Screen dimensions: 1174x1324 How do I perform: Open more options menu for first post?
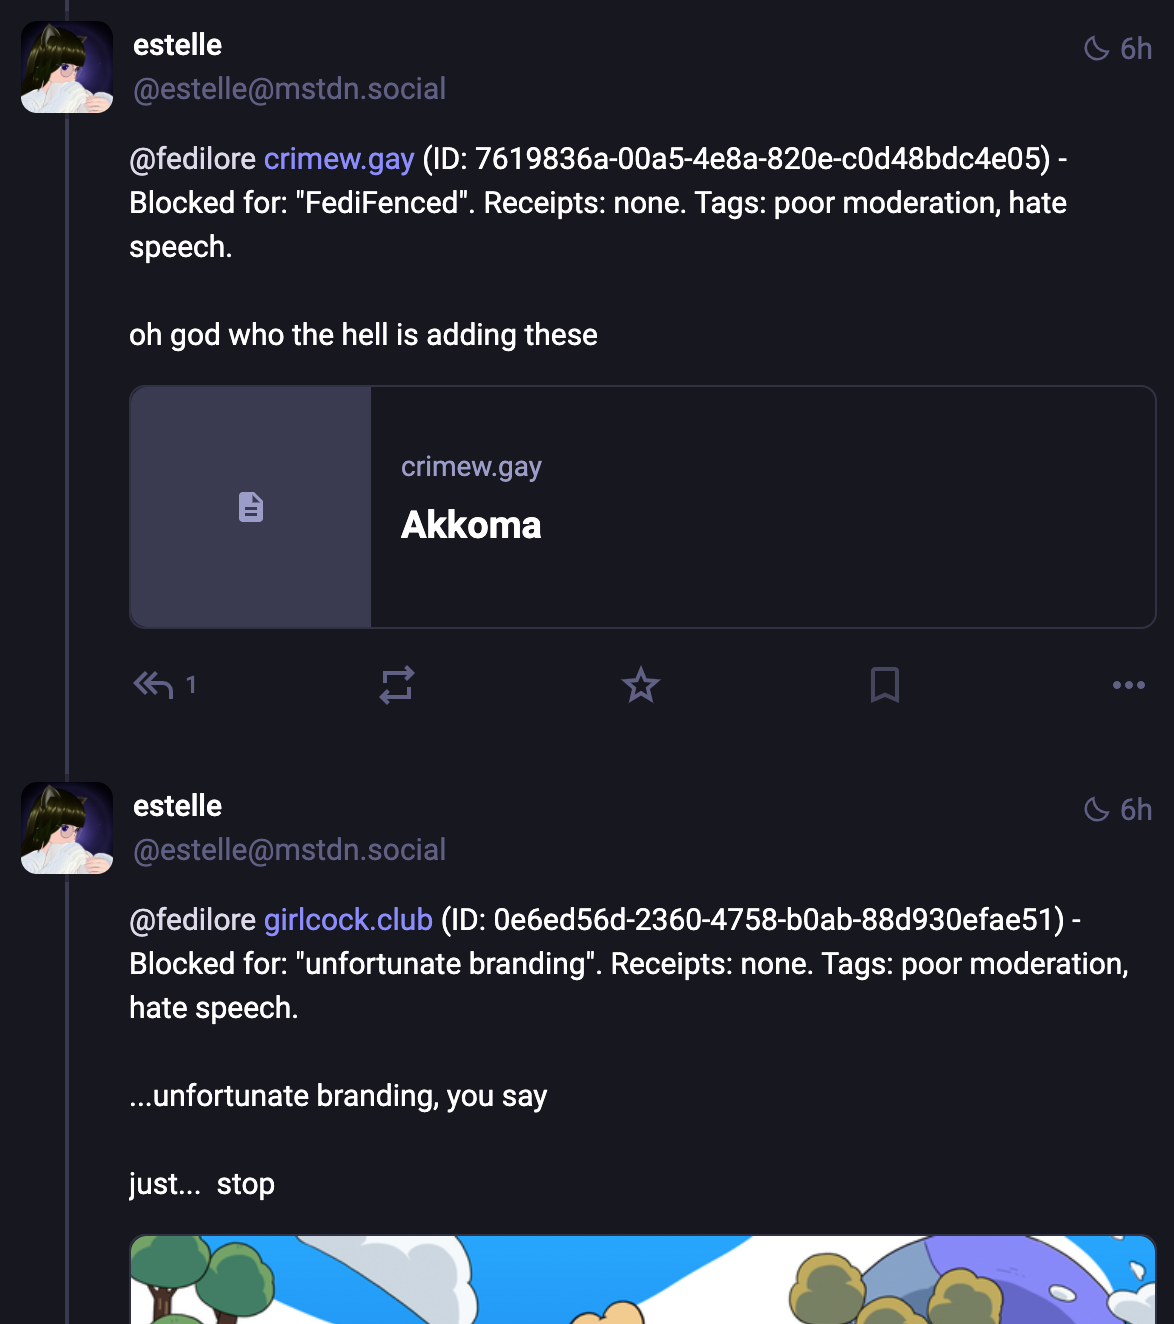tap(1129, 685)
